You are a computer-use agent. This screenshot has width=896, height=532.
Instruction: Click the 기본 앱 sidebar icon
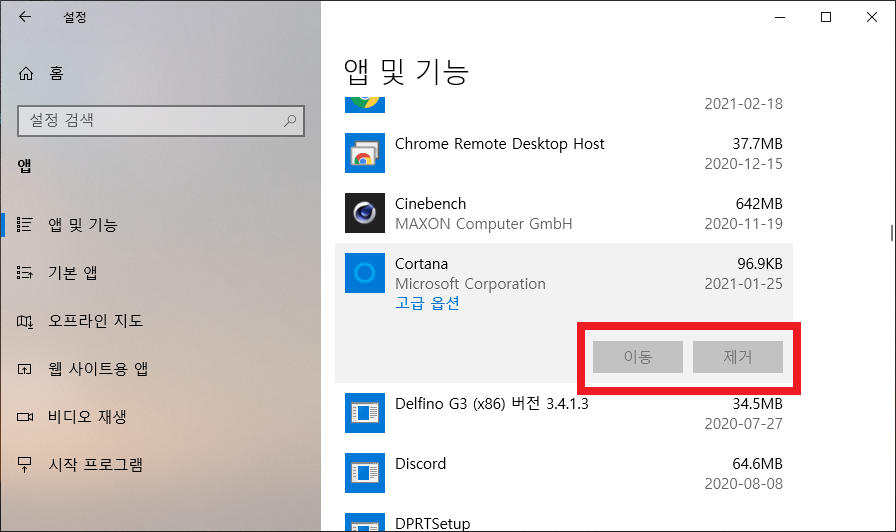[x=25, y=273]
